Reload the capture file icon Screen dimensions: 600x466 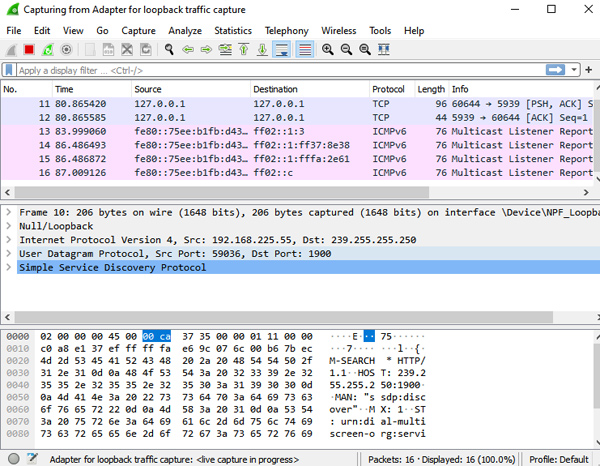(146, 50)
